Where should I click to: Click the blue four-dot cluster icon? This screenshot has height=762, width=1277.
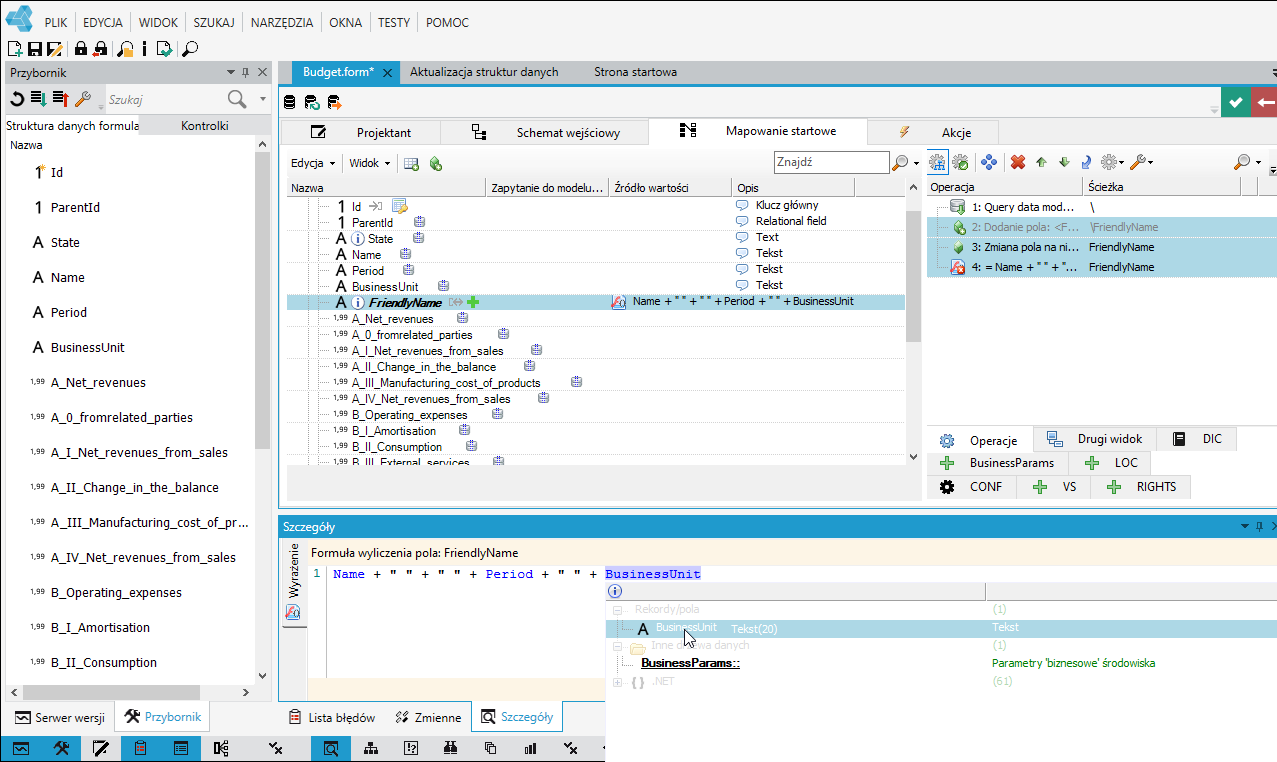pyautogui.click(x=988, y=162)
